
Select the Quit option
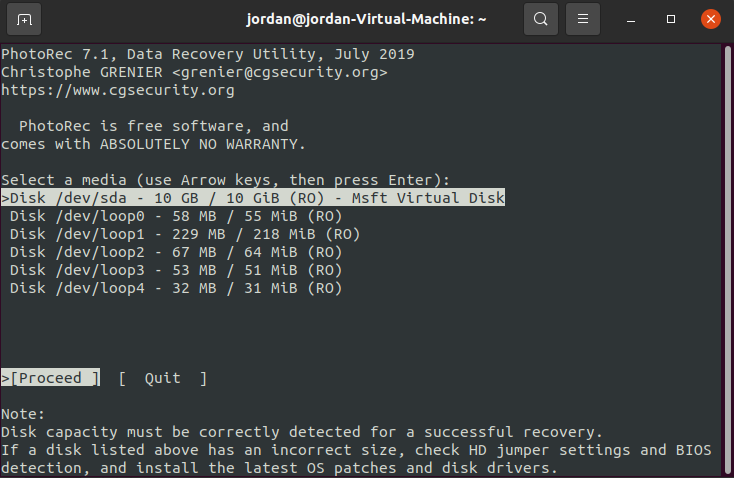click(162, 378)
